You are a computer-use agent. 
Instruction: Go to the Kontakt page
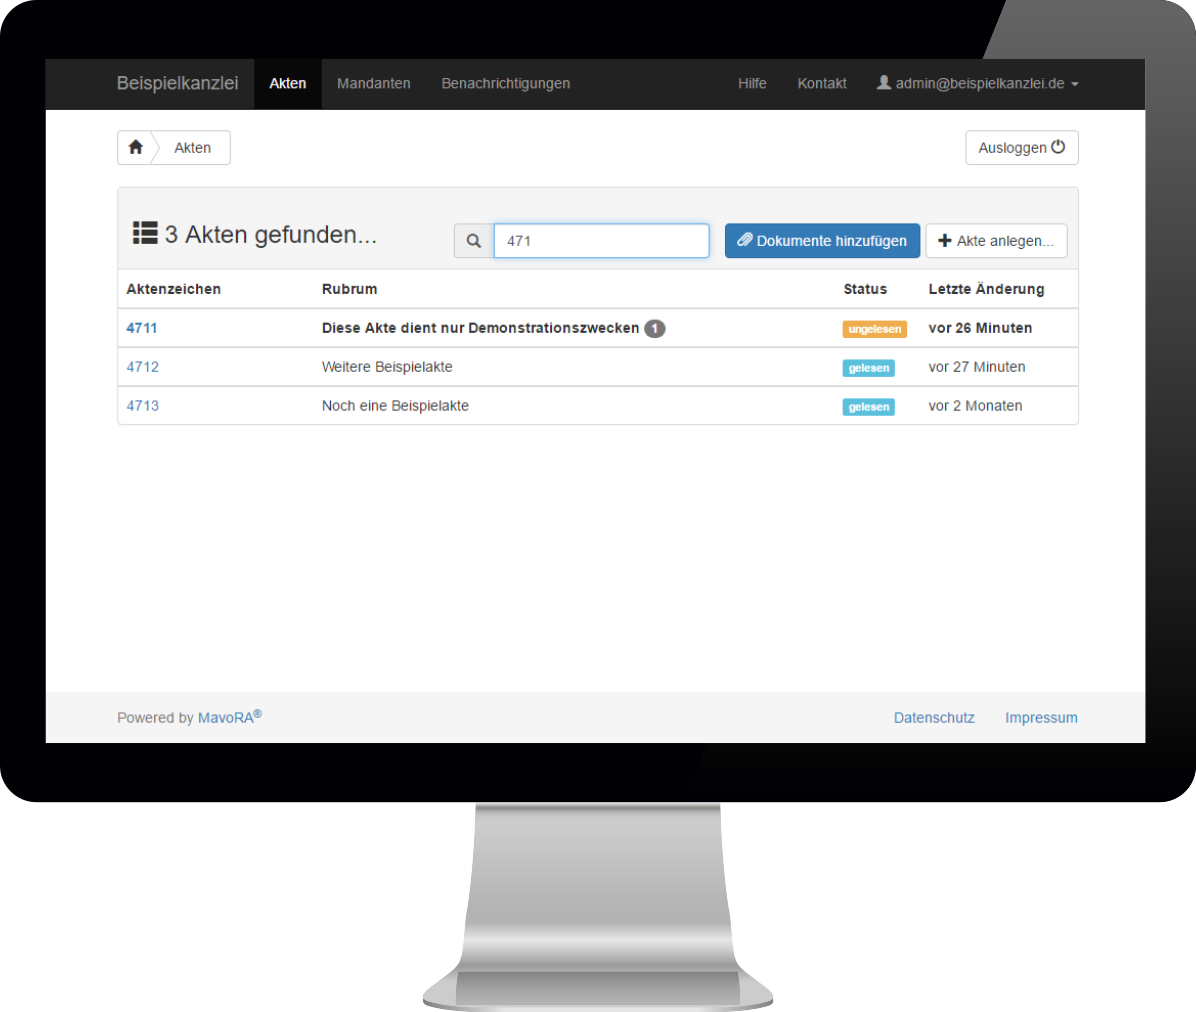click(x=822, y=84)
